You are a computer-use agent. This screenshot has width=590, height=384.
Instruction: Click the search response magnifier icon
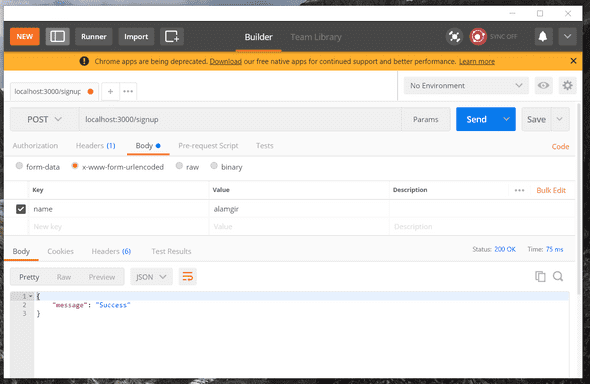point(558,276)
